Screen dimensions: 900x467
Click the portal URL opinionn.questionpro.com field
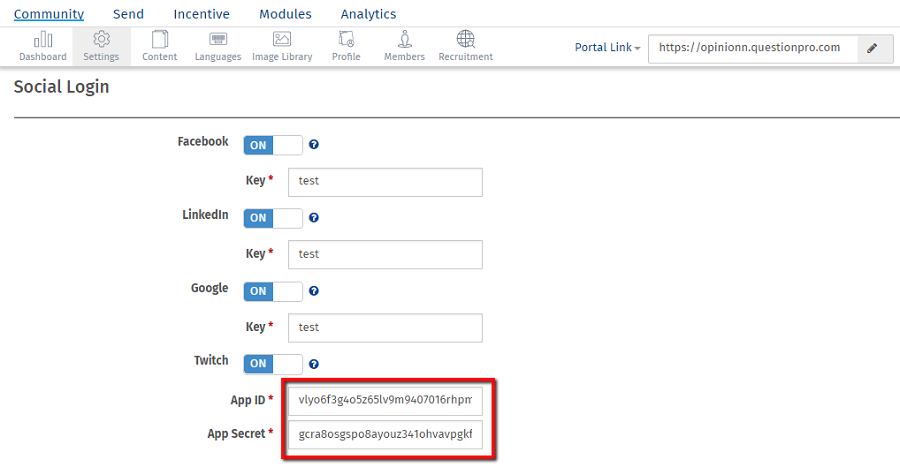click(x=753, y=48)
